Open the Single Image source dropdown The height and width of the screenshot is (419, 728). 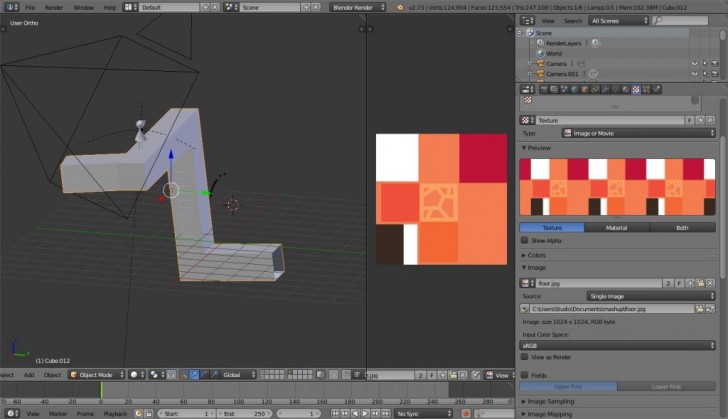click(650, 296)
